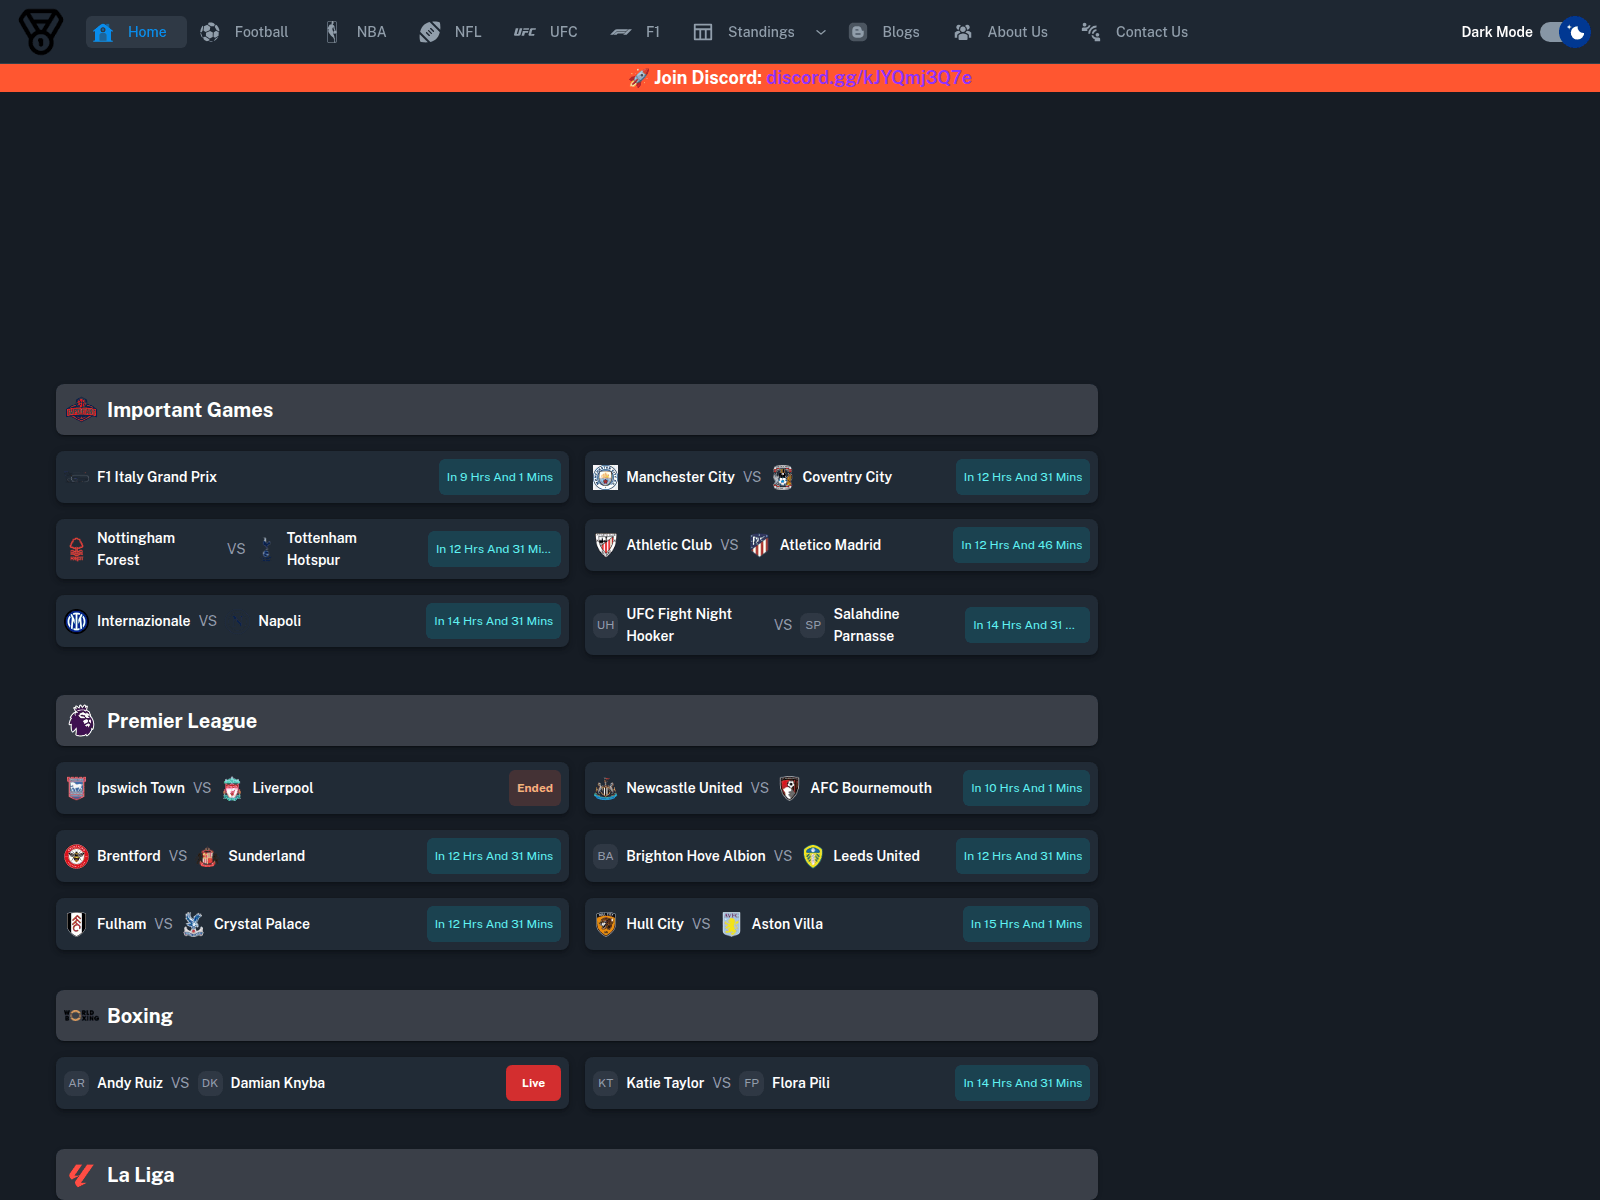Click the Nottingham Forest crest
The width and height of the screenshot is (1600, 1200).
[x=77, y=549]
